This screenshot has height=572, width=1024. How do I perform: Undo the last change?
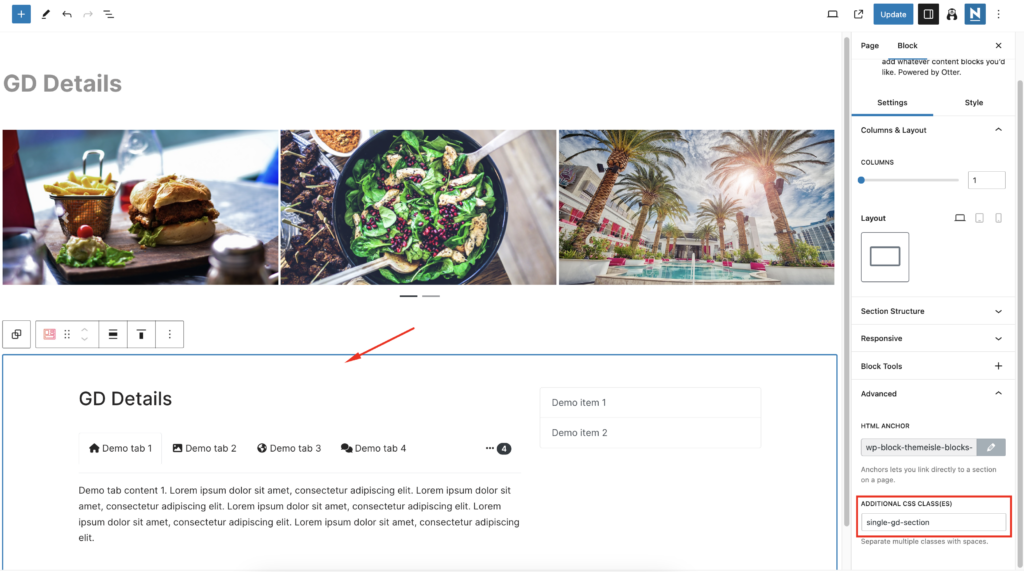67,14
